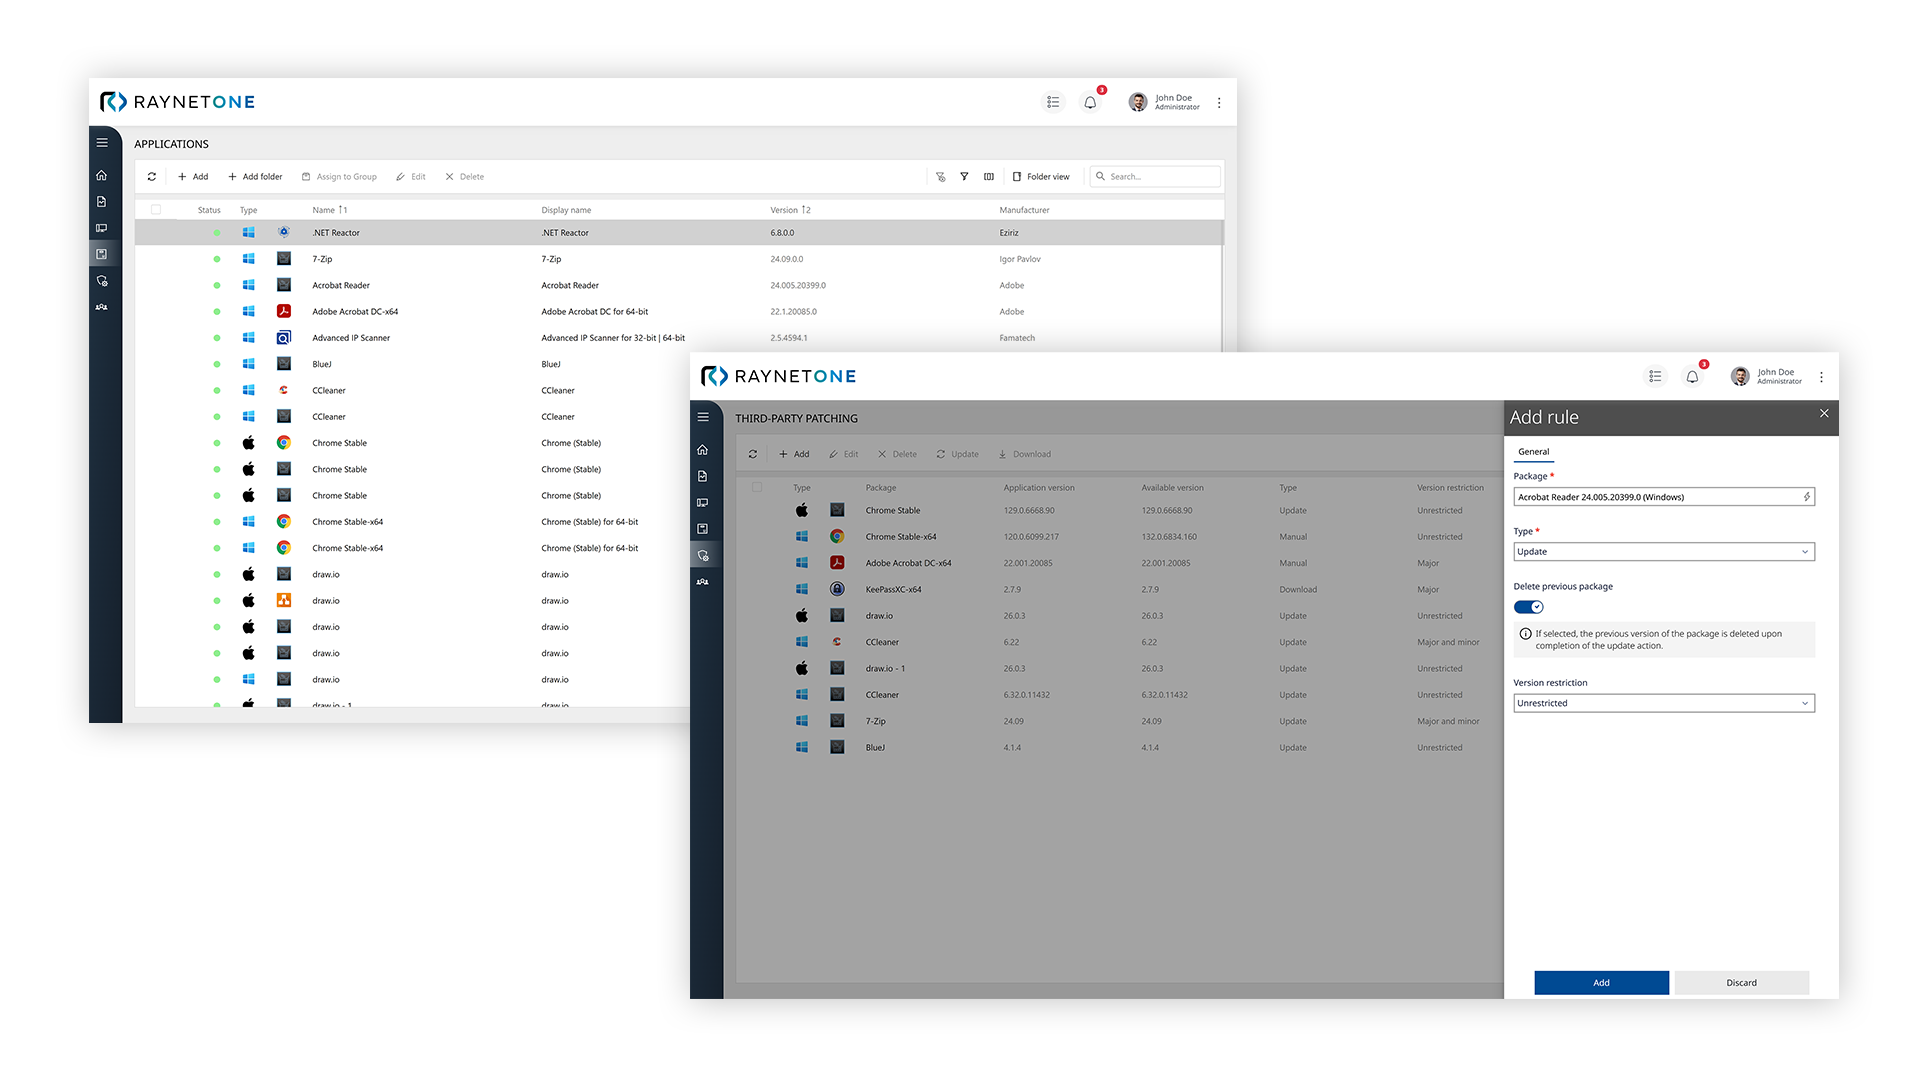
Task: Open reports document icon in Applications sidebar
Action: pos(102,202)
